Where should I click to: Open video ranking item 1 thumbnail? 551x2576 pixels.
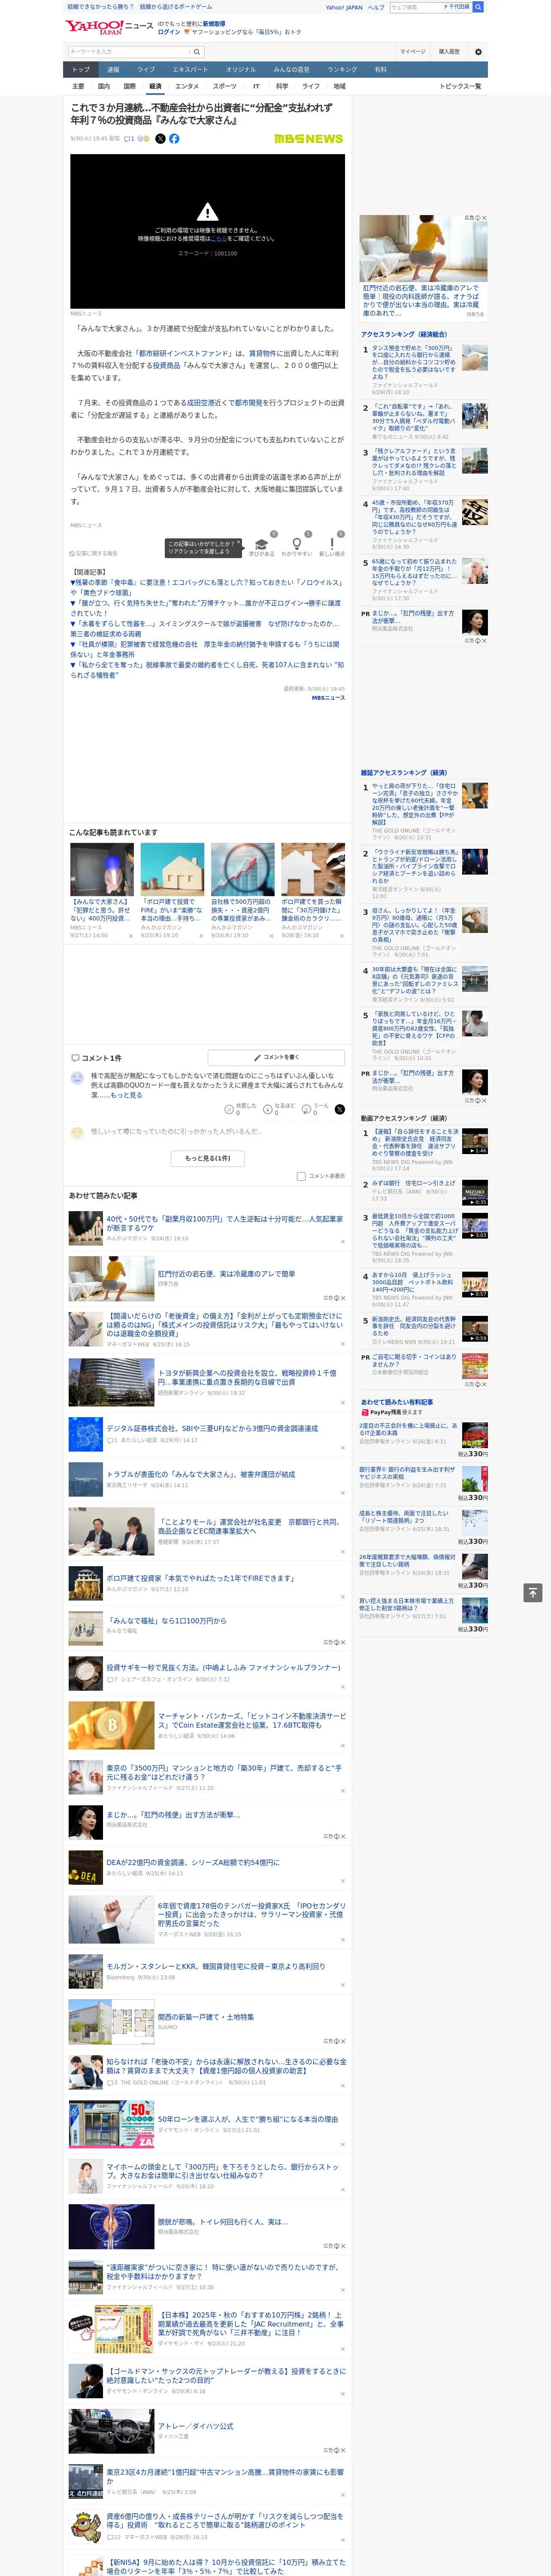[x=475, y=1141]
